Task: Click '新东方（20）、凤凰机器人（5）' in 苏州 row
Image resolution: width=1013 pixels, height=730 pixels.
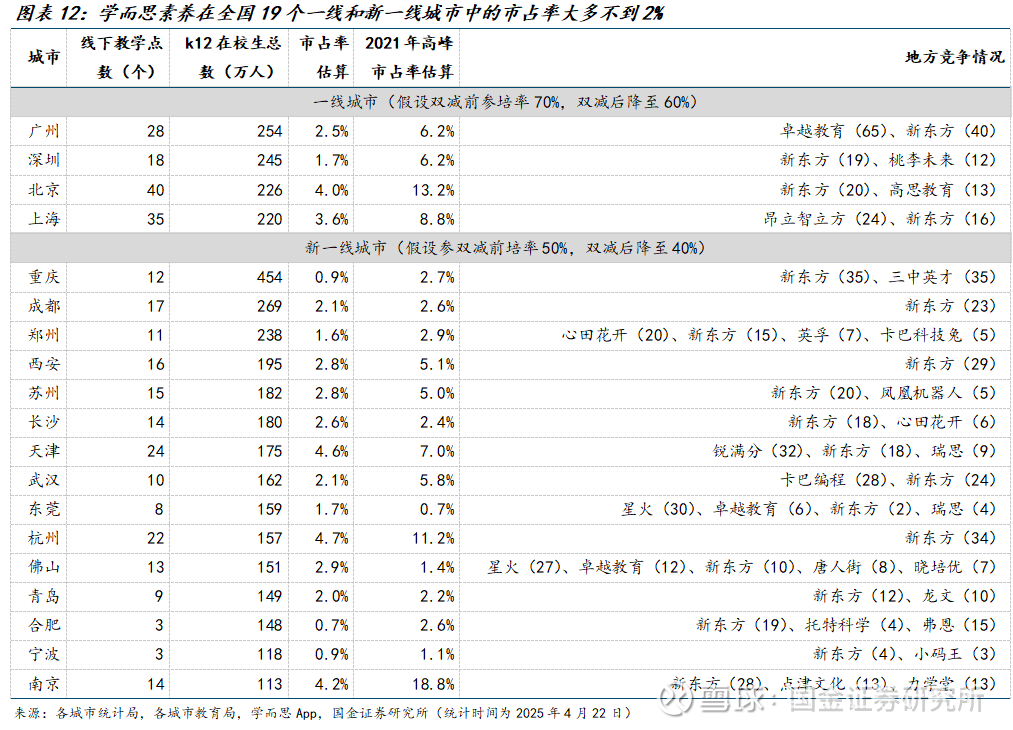Action: coord(883,393)
